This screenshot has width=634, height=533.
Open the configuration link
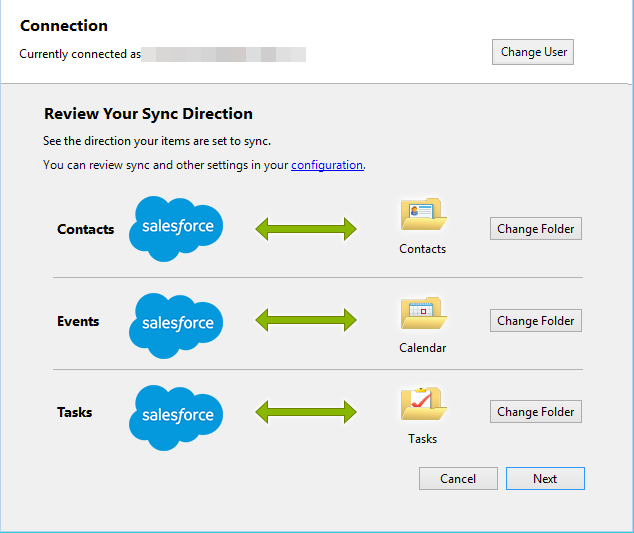point(327,165)
